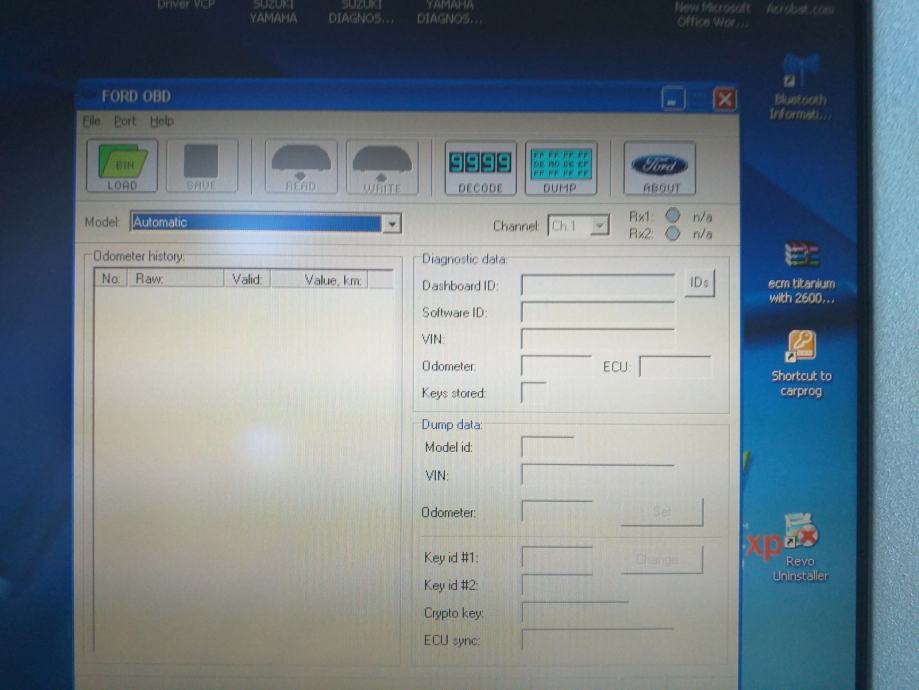Viewport: 919px width, 690px height.
Task: Click the Value, km column header
Action: [320, 280]
